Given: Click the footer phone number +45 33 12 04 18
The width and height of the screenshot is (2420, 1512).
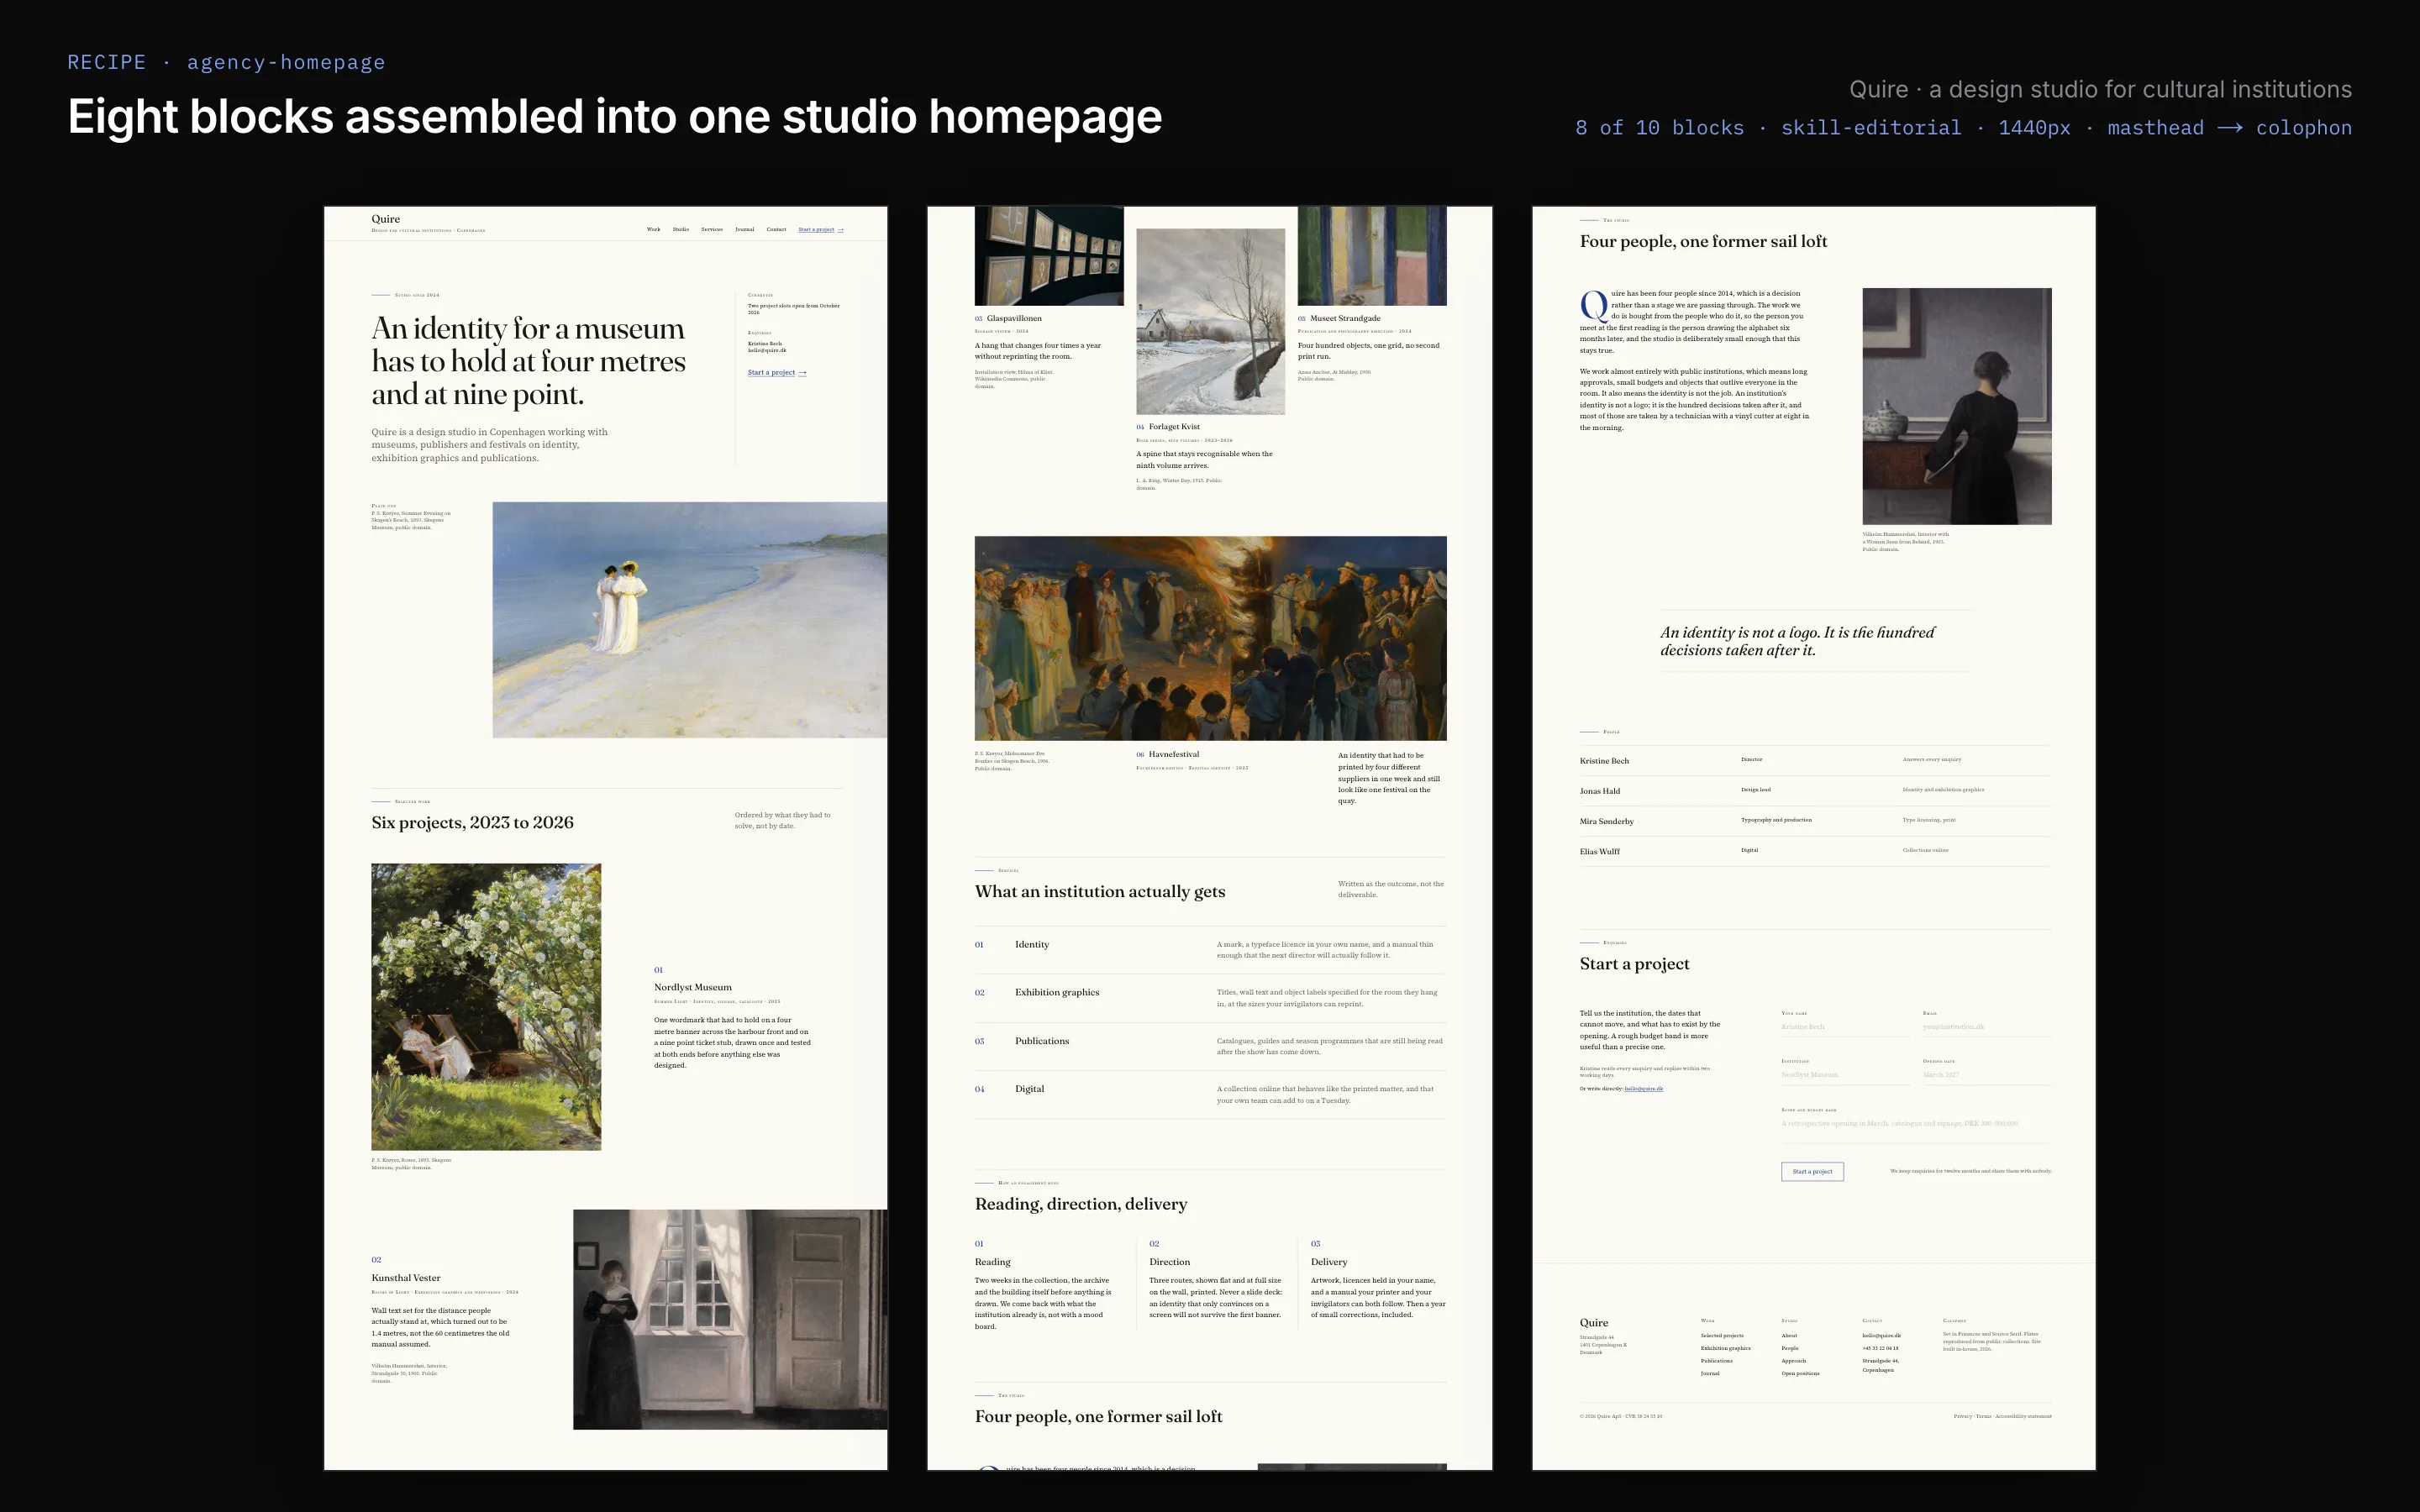Looking at the screenshot, I should point(1880,1348).
